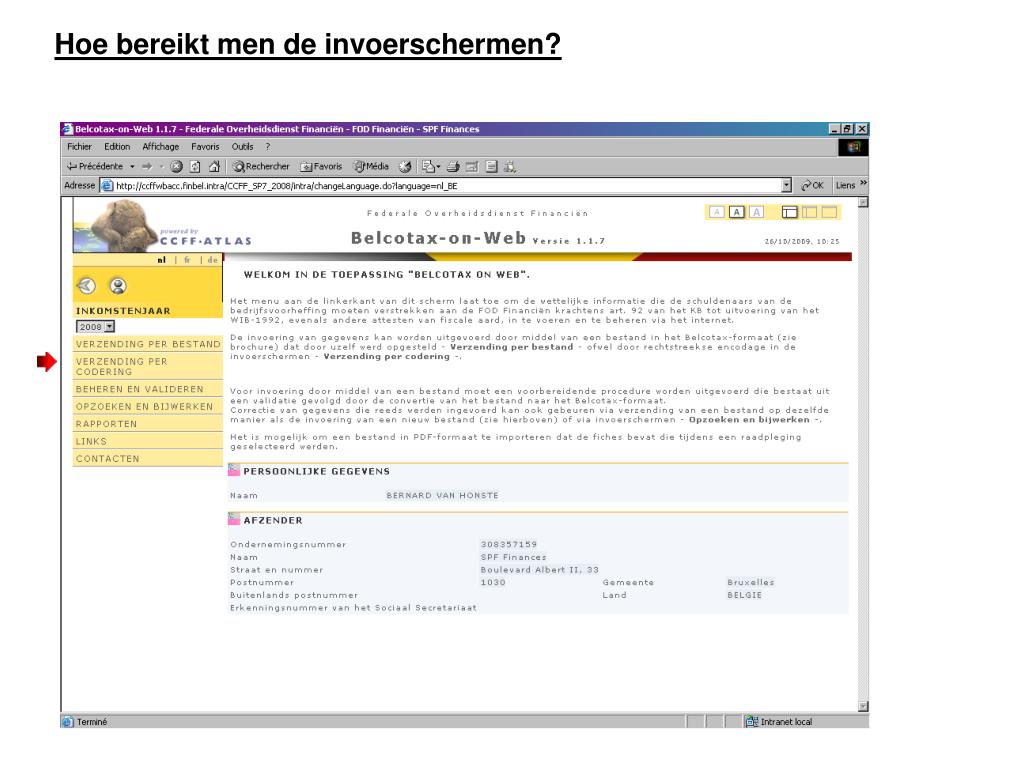The width and height of the screenshot is (1024, 768).
Task: Choose the third page layout icon
Action: pyautogui.click(x=829, y=212)
